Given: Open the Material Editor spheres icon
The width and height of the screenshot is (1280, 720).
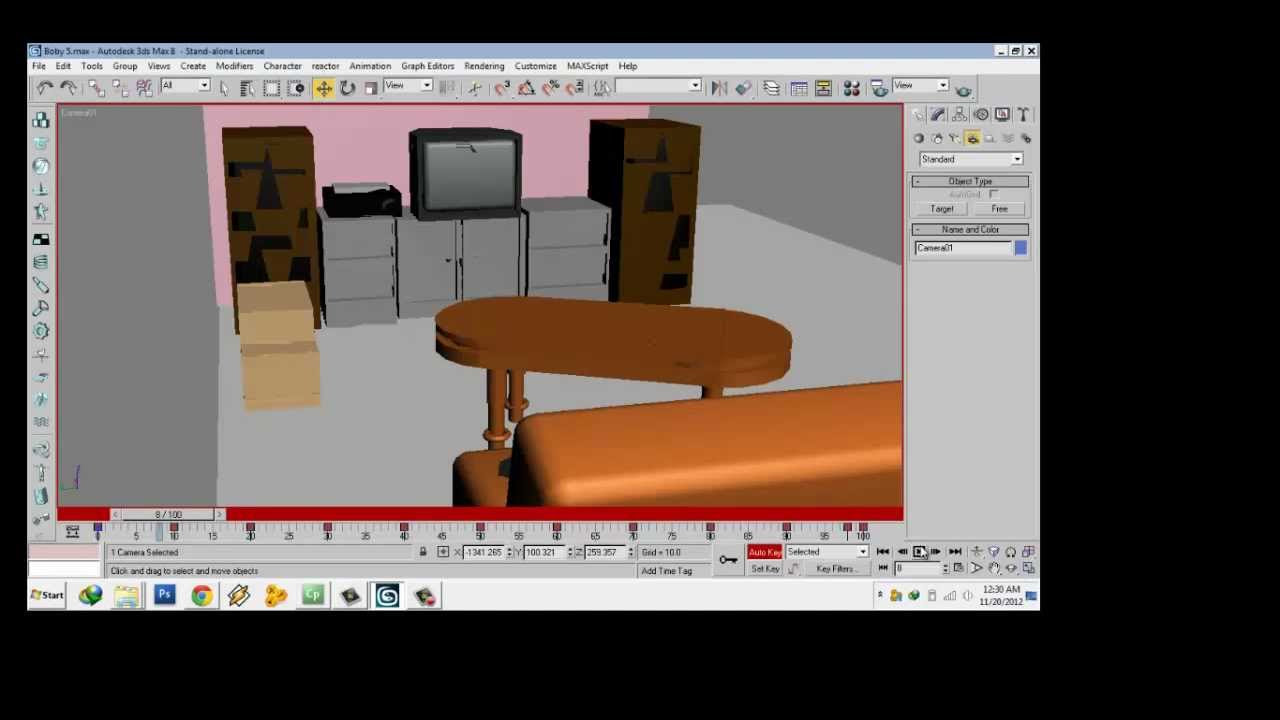Looking at the screenshot, I should pos(851,88).
